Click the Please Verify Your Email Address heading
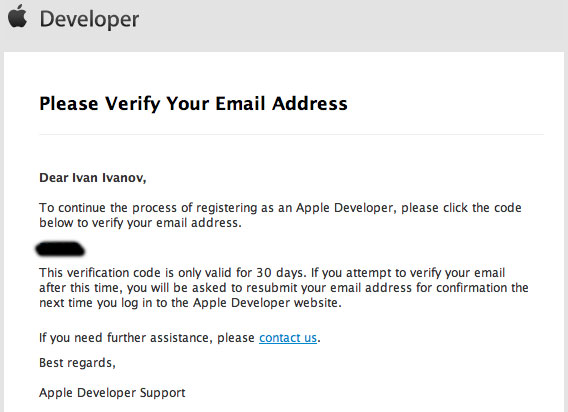This screenshot has width=568, height=412. click(x=193, y=104)
